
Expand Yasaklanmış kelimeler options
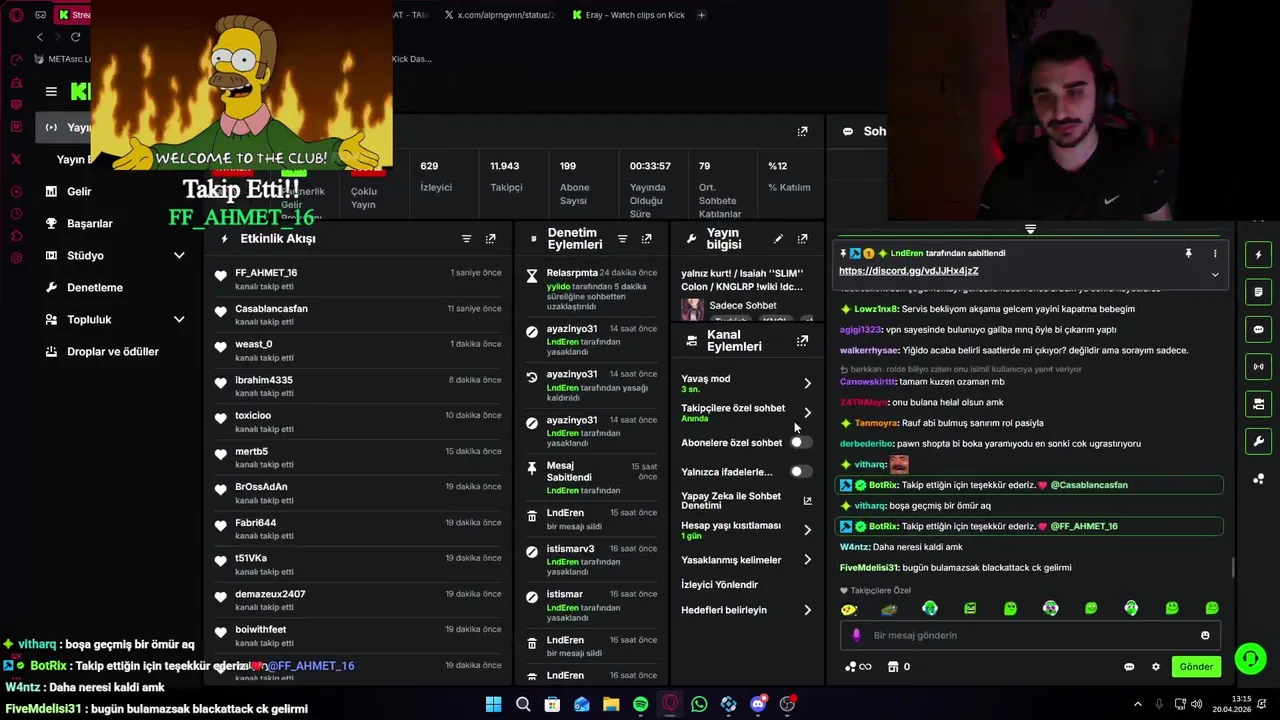pos(807,560)
